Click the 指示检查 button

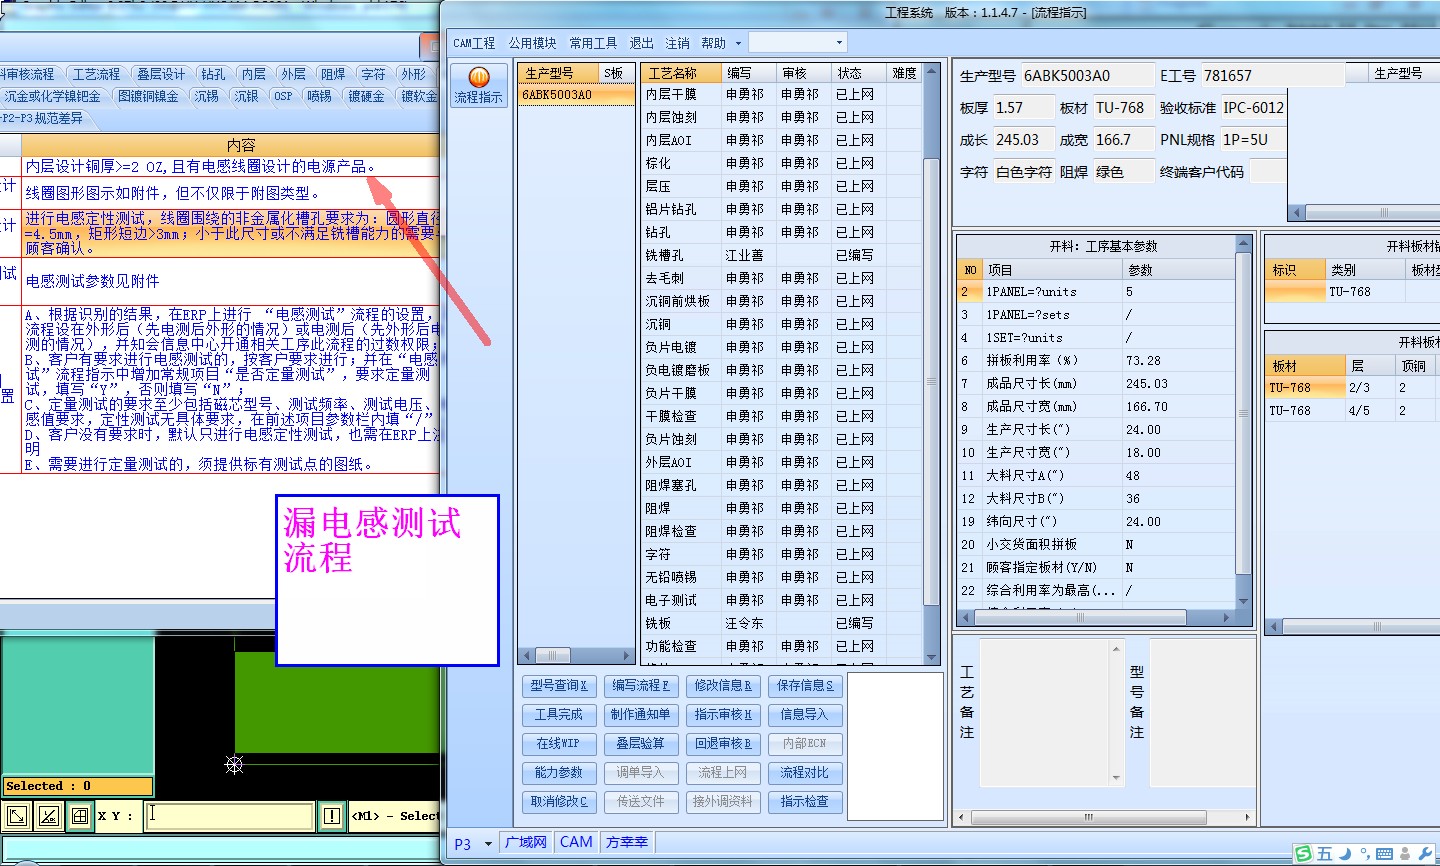[805, 801]
